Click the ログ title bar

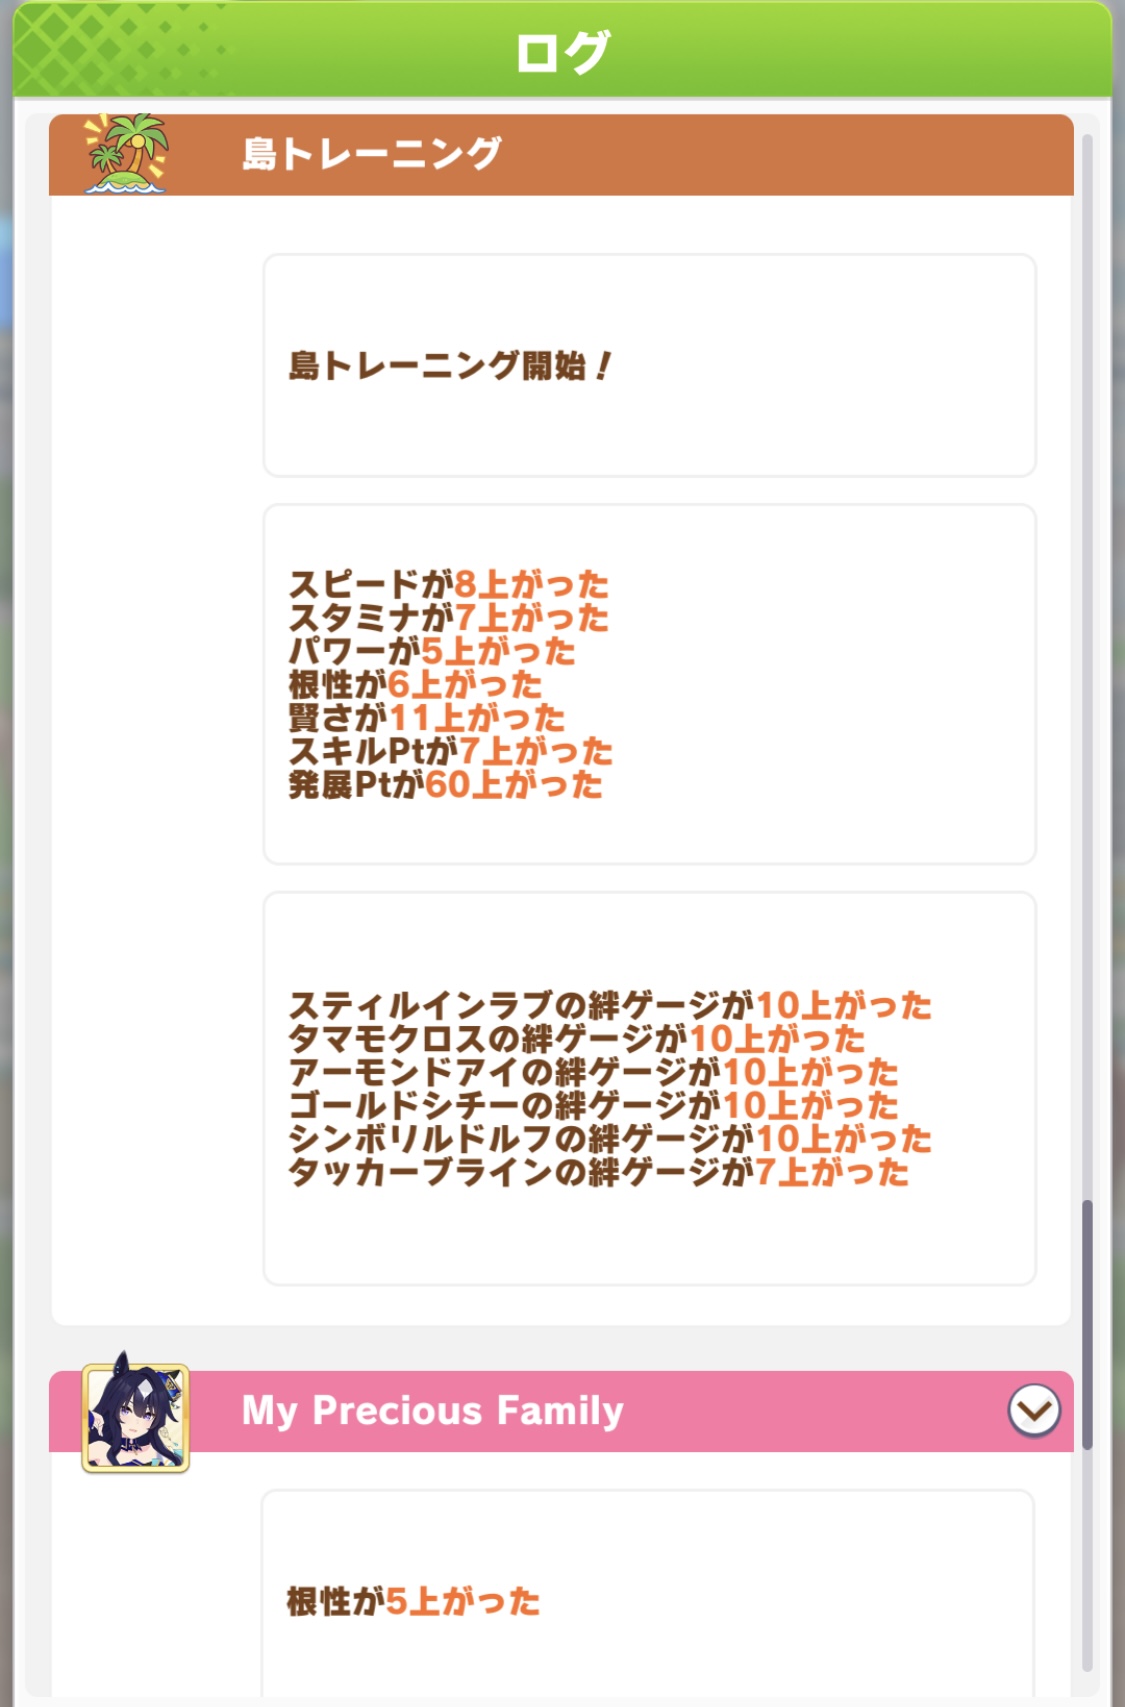[562, 49]
